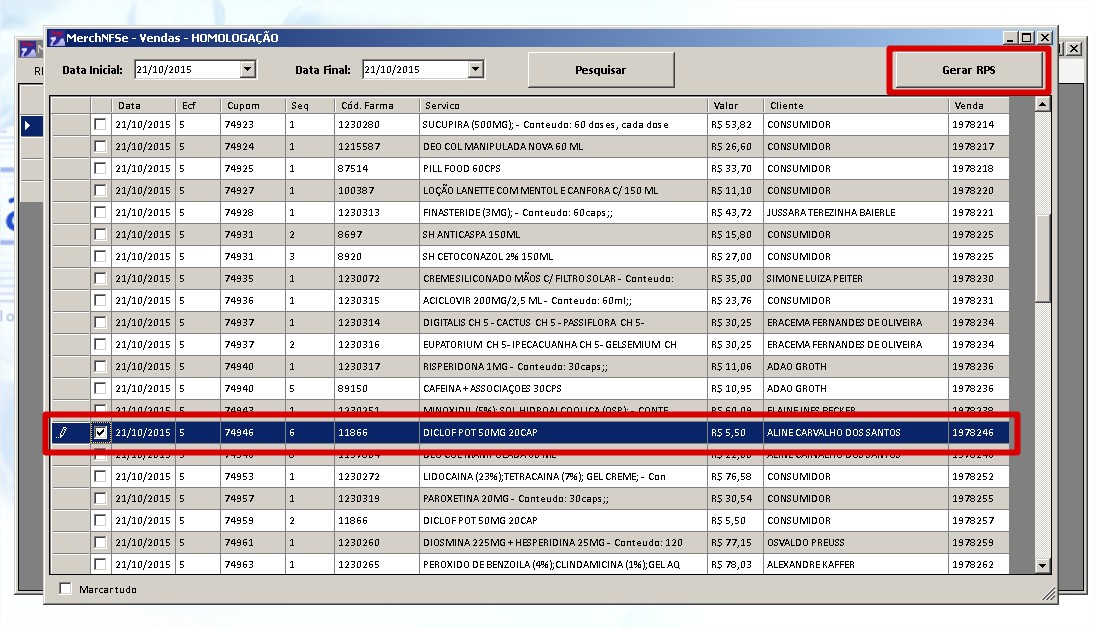Click the window resize grip corner
1095x628 pixels.
point(1049,595)
